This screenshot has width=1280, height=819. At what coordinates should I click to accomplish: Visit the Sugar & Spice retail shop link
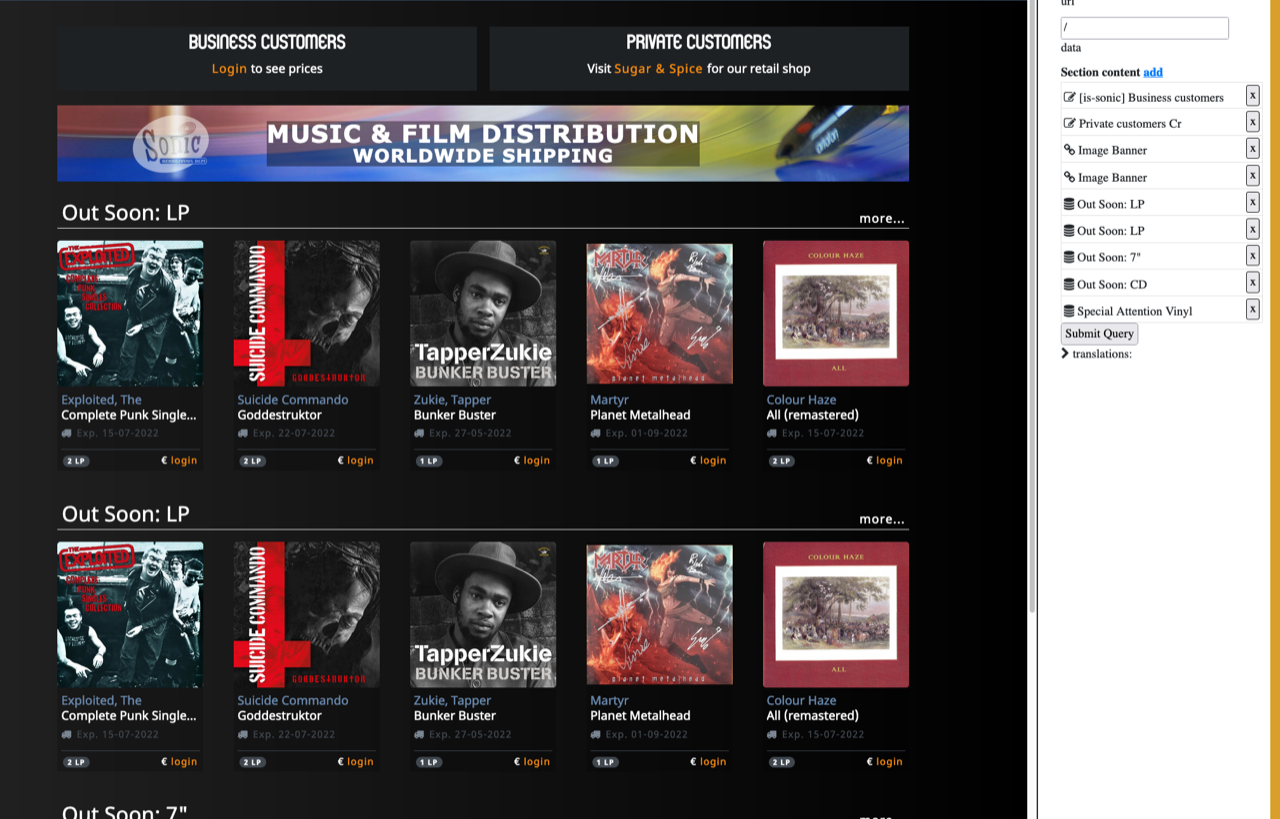click(658, 69)
